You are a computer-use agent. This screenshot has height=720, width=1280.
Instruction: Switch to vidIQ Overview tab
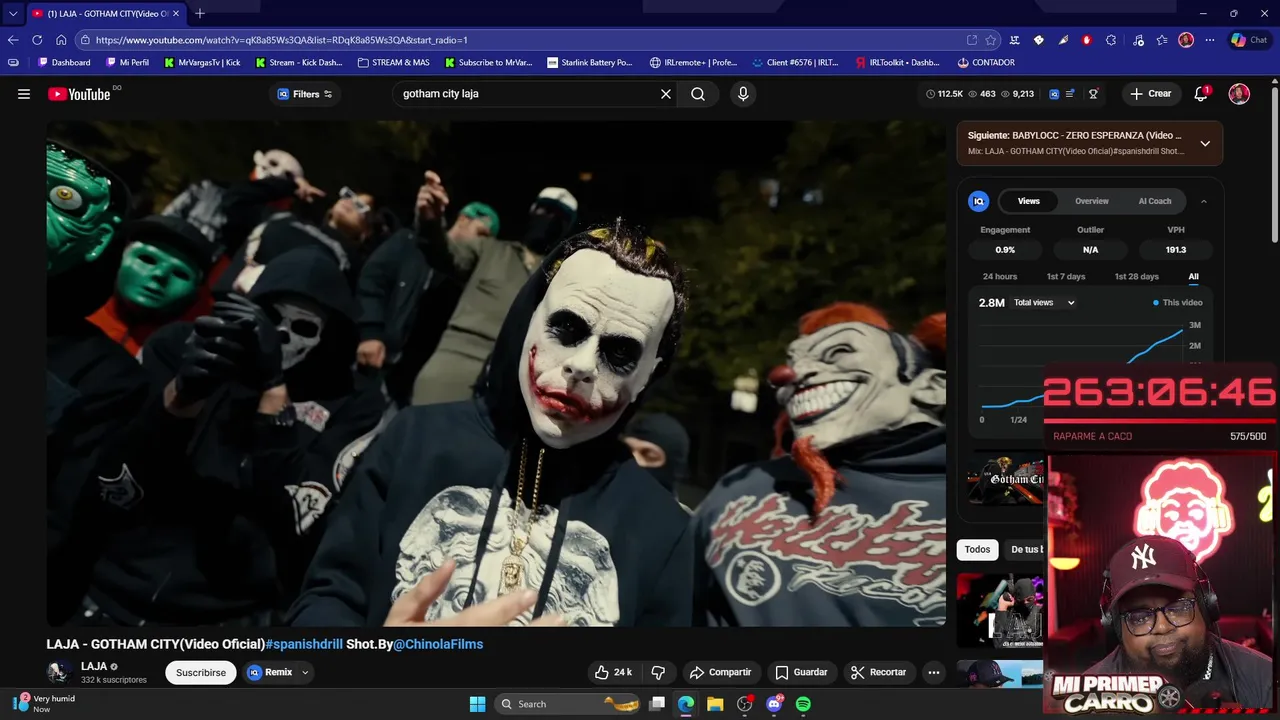coord(1091,201)
